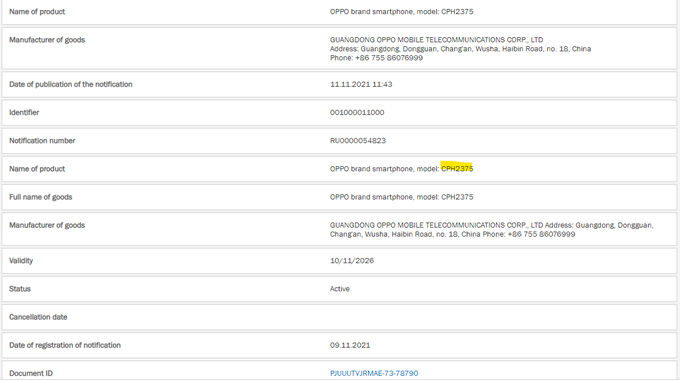Screen dimensions: 680x382
Task: Select the product text in the Full name of goods row
Action: click(402, 197)
